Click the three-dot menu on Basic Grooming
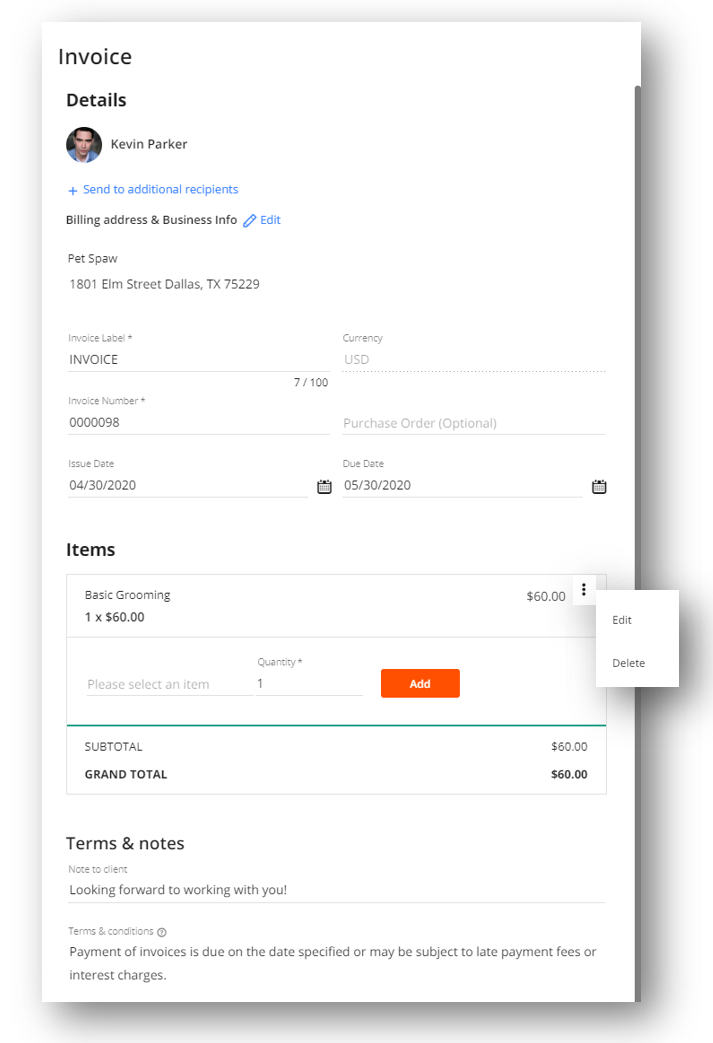The image size is (713, 1043). click(x=583, y=589)
